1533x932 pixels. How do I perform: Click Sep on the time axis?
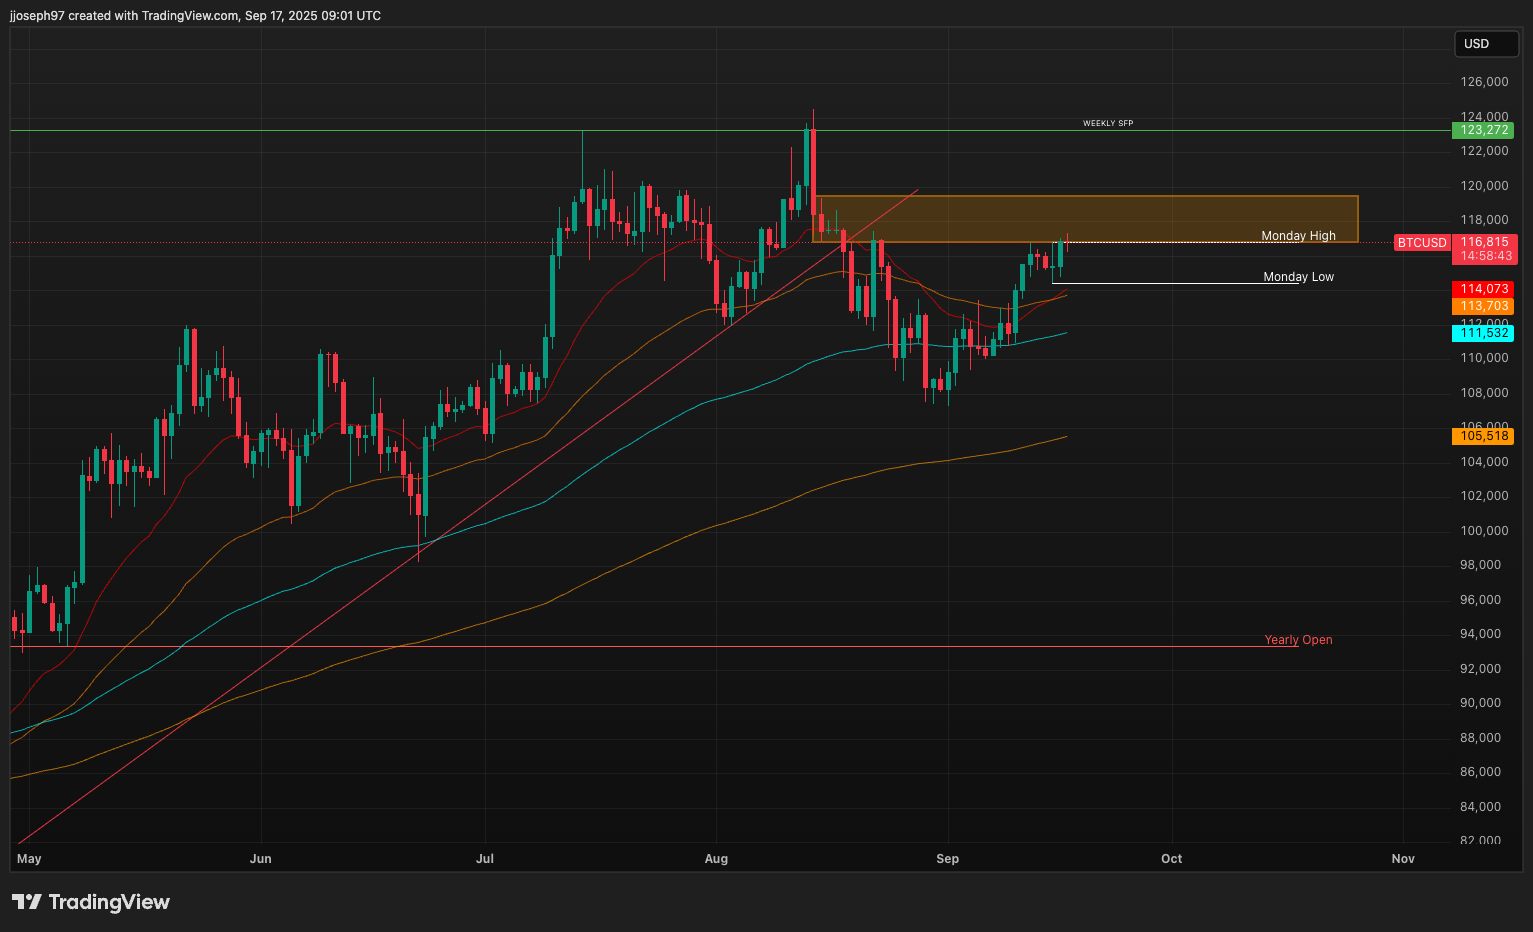(x=947, y=858)
